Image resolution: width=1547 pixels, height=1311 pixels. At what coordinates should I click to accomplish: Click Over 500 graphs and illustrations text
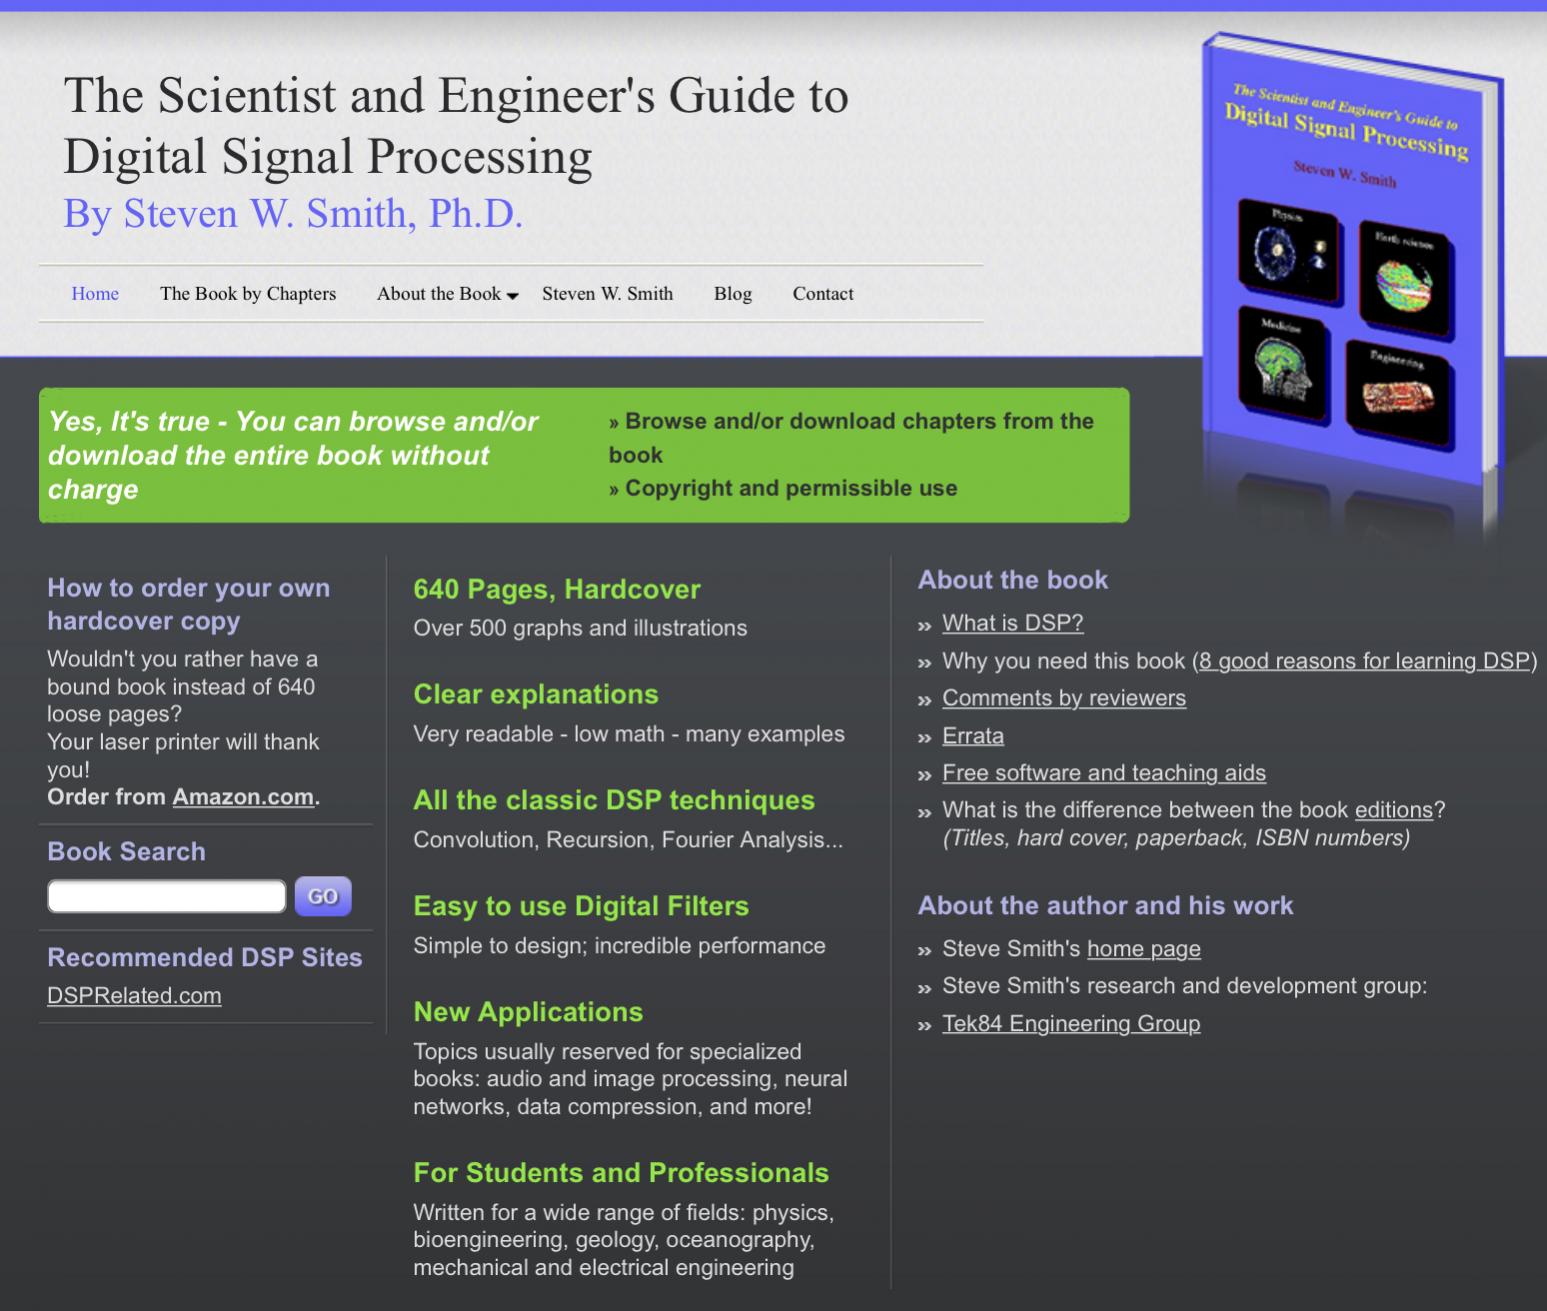pos(580,628)
